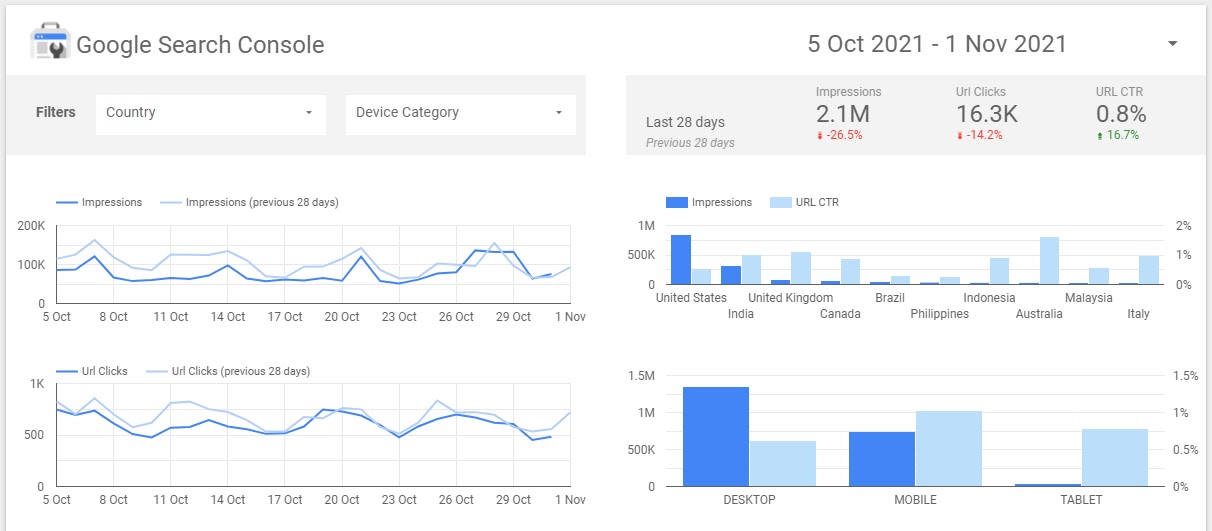Click the DESKTOP URL CTR bar
This screenshot has width=1212, height=531.
783,464
